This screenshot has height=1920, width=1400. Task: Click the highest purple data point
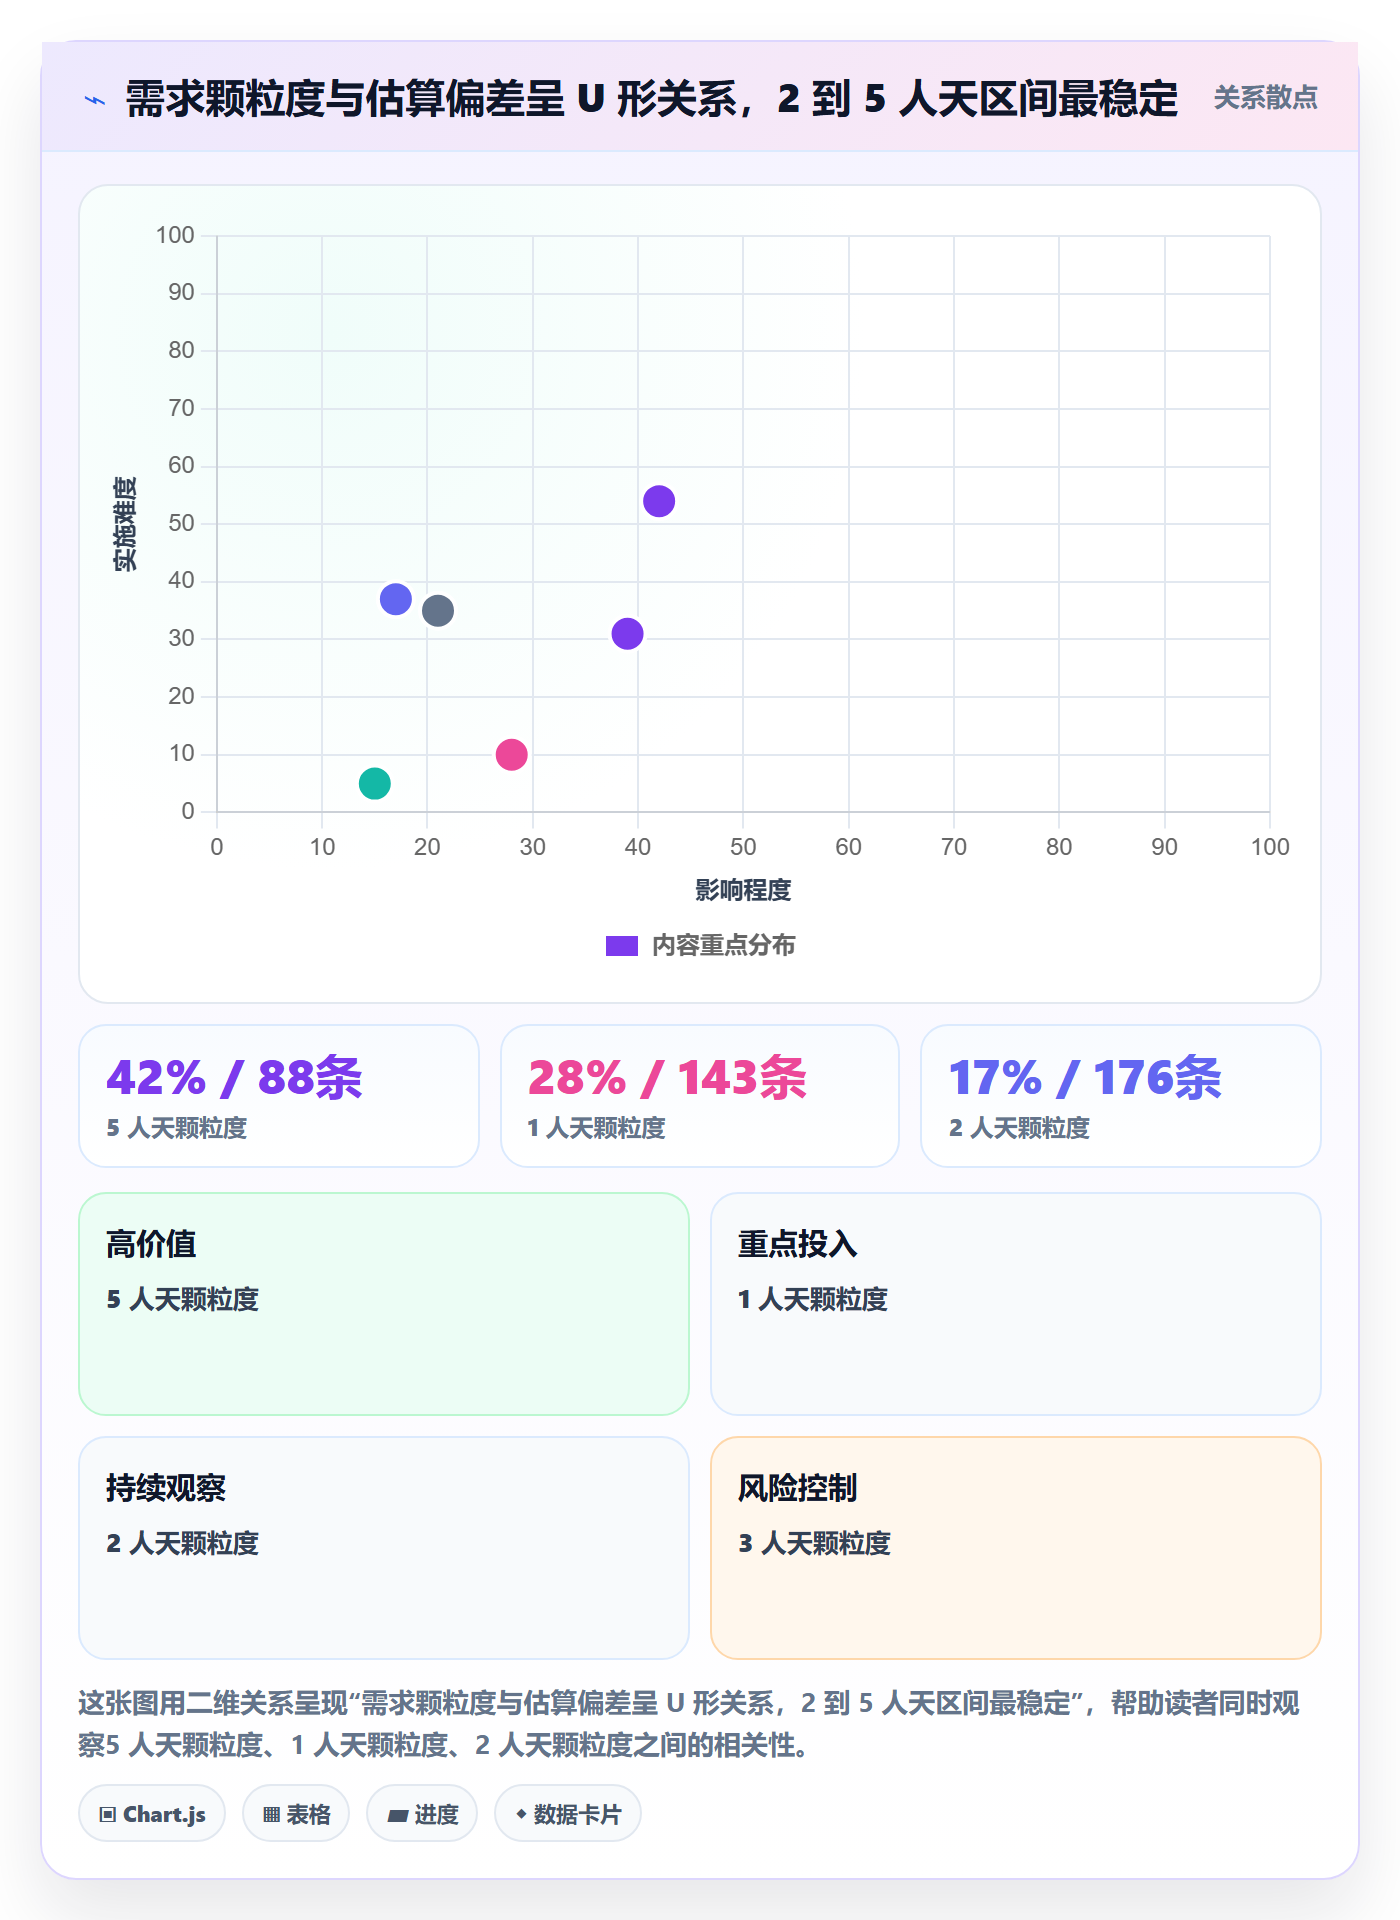[x=659, y=501]
